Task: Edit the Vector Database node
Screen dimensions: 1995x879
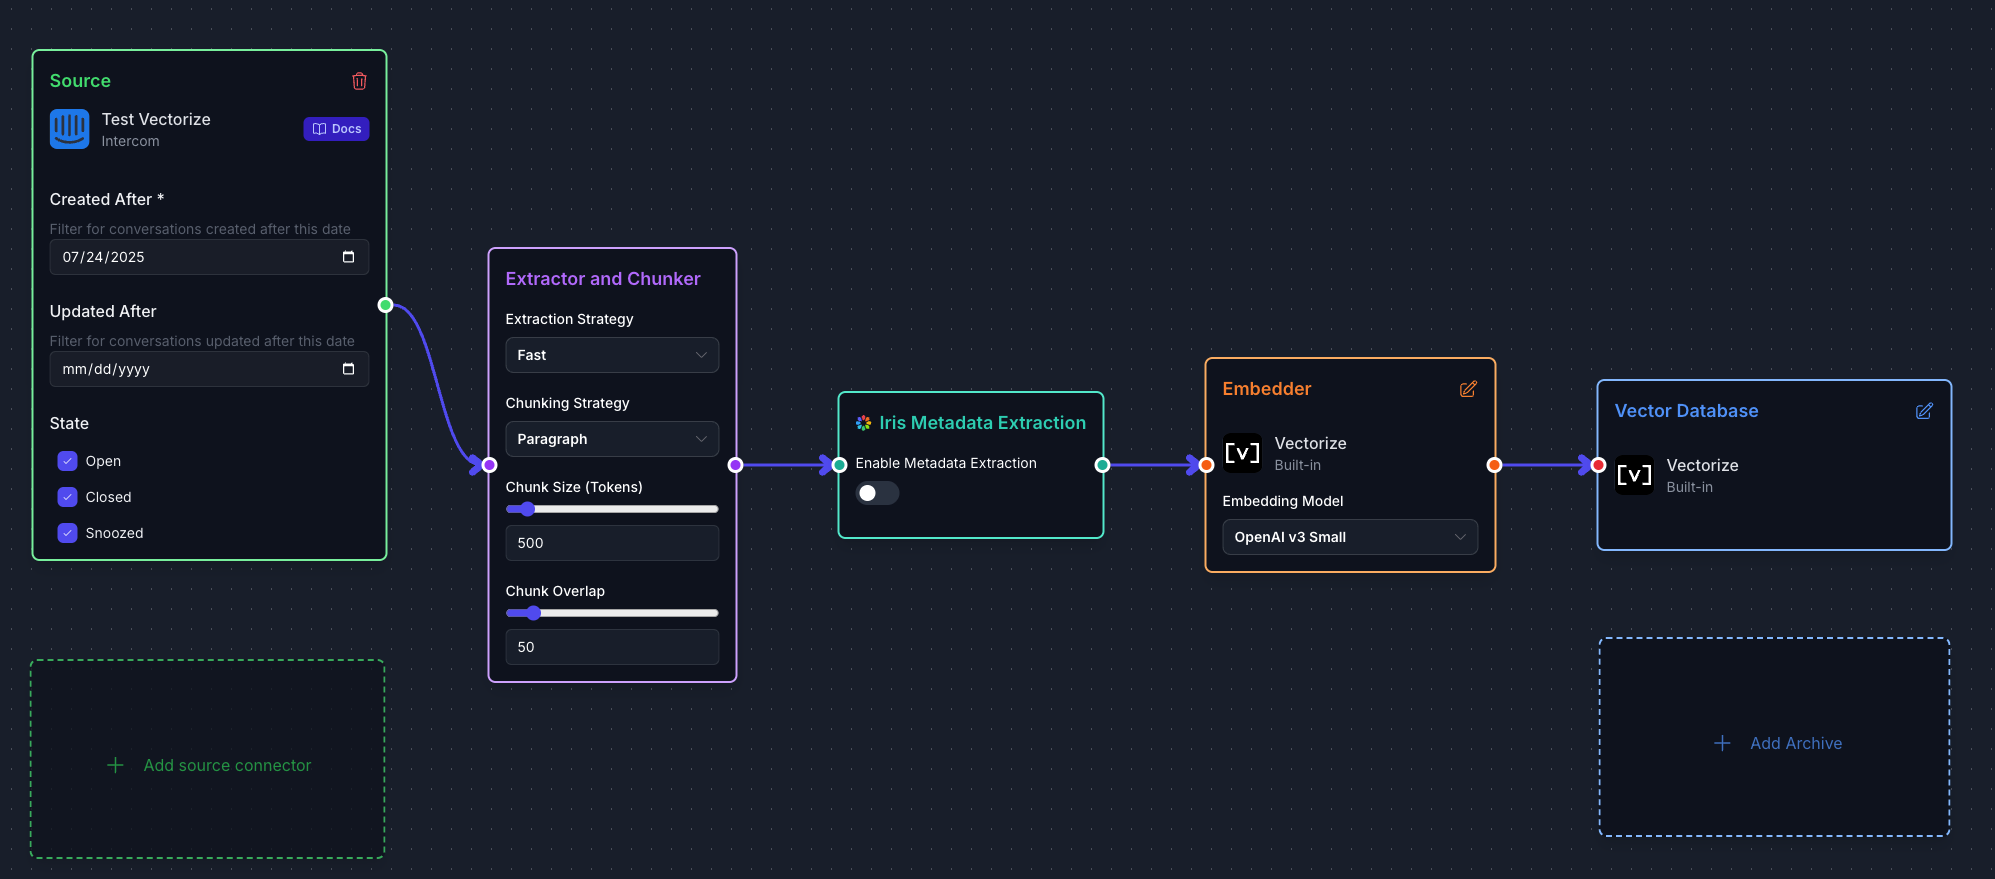Action: point(1924,411)
